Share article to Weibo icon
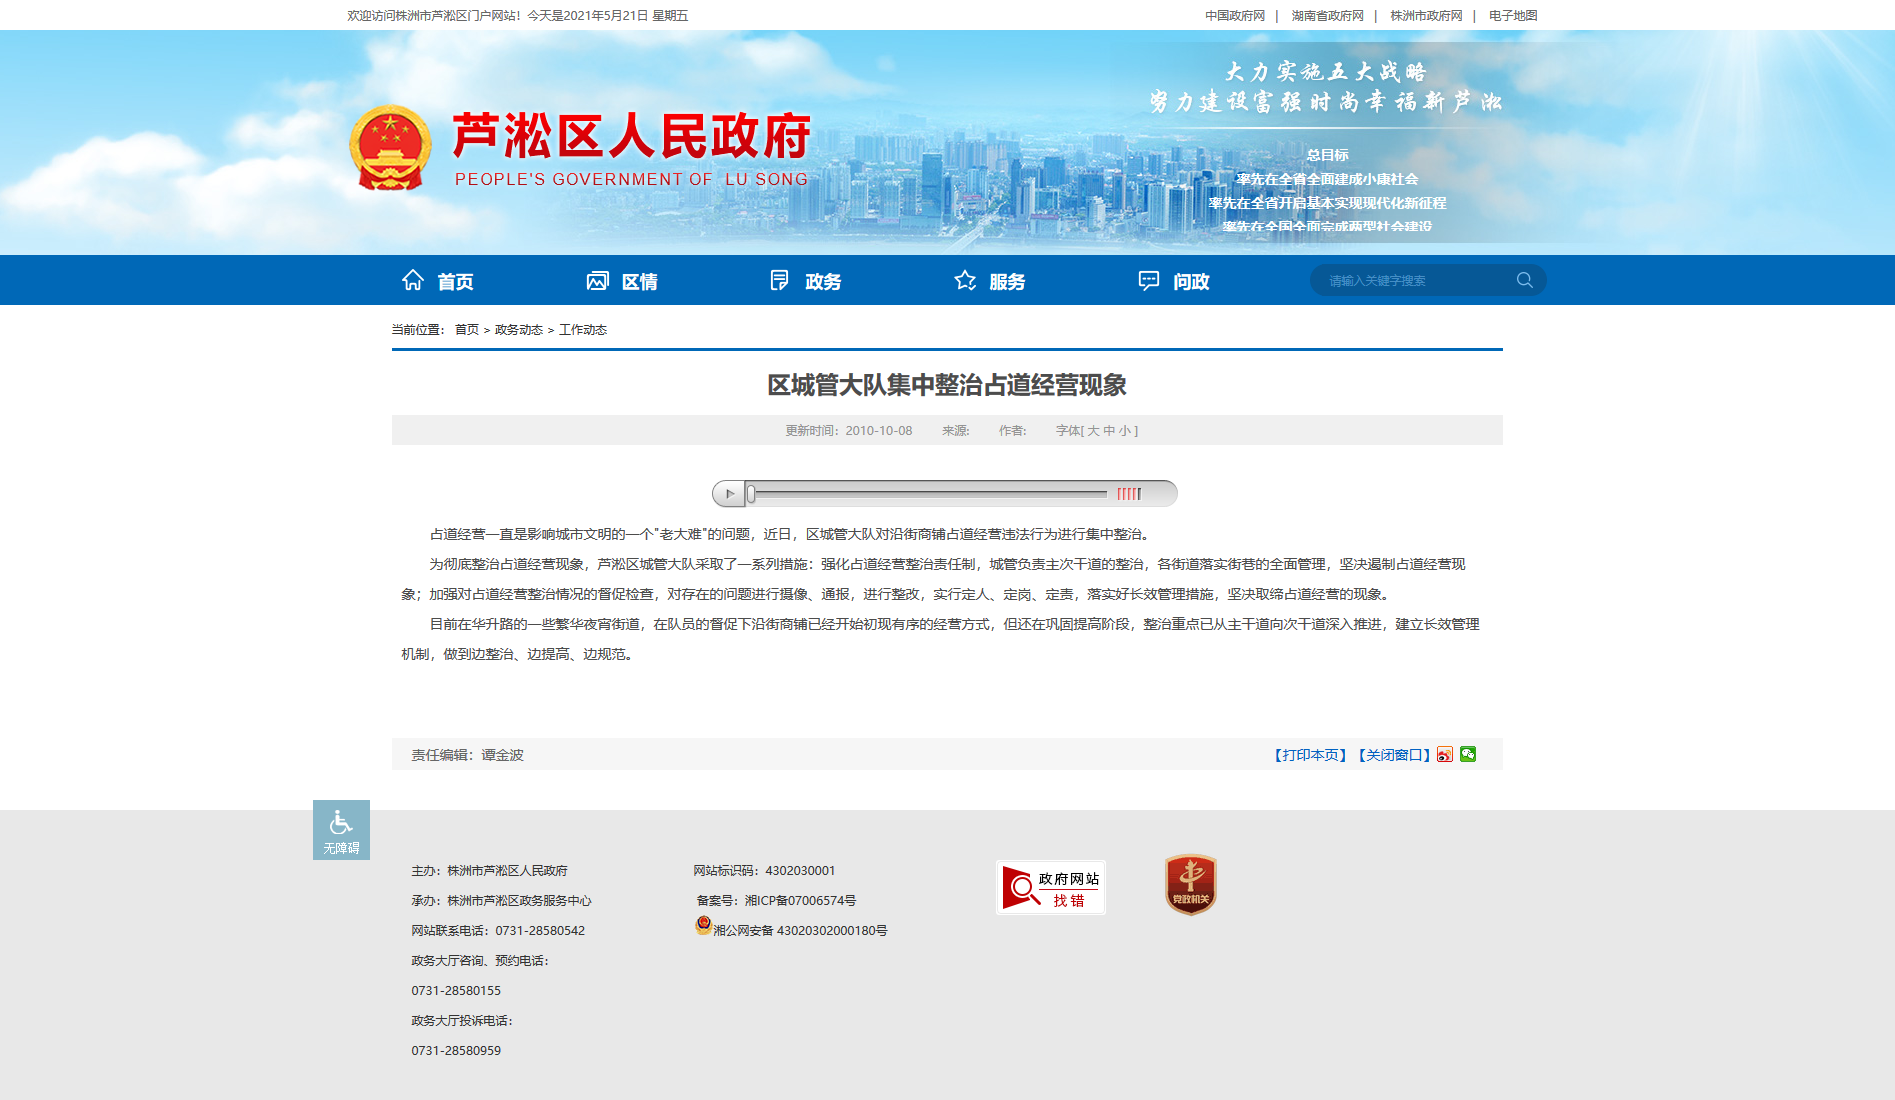Viewport: 1895px width, 1100px height. [x=1445, y=754]
